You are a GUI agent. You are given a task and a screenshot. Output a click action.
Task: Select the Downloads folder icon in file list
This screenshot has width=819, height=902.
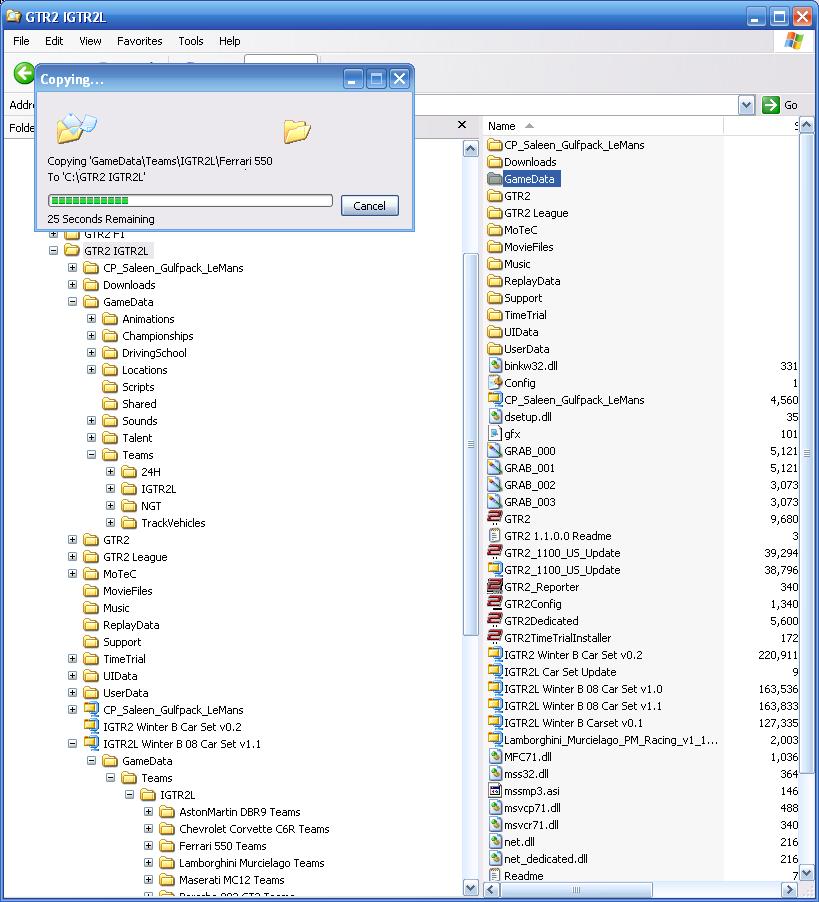tap(495, 162)
